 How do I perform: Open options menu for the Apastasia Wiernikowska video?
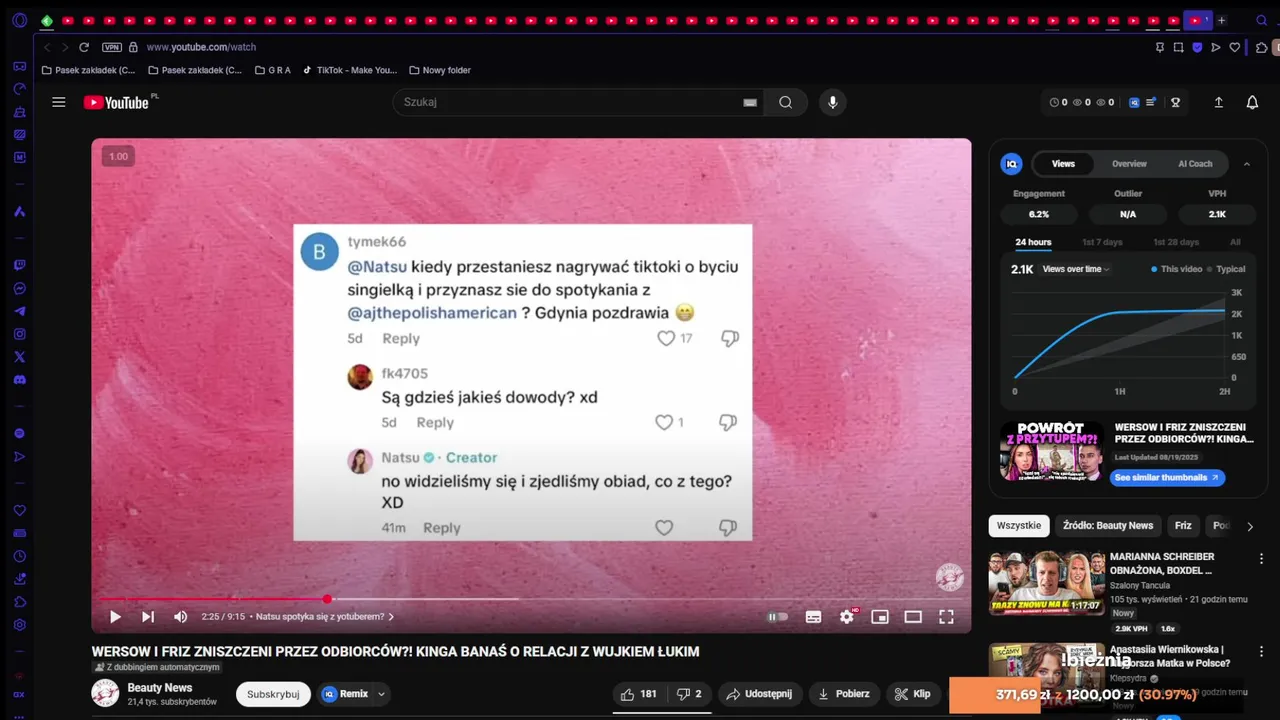tap(1261, 651)
